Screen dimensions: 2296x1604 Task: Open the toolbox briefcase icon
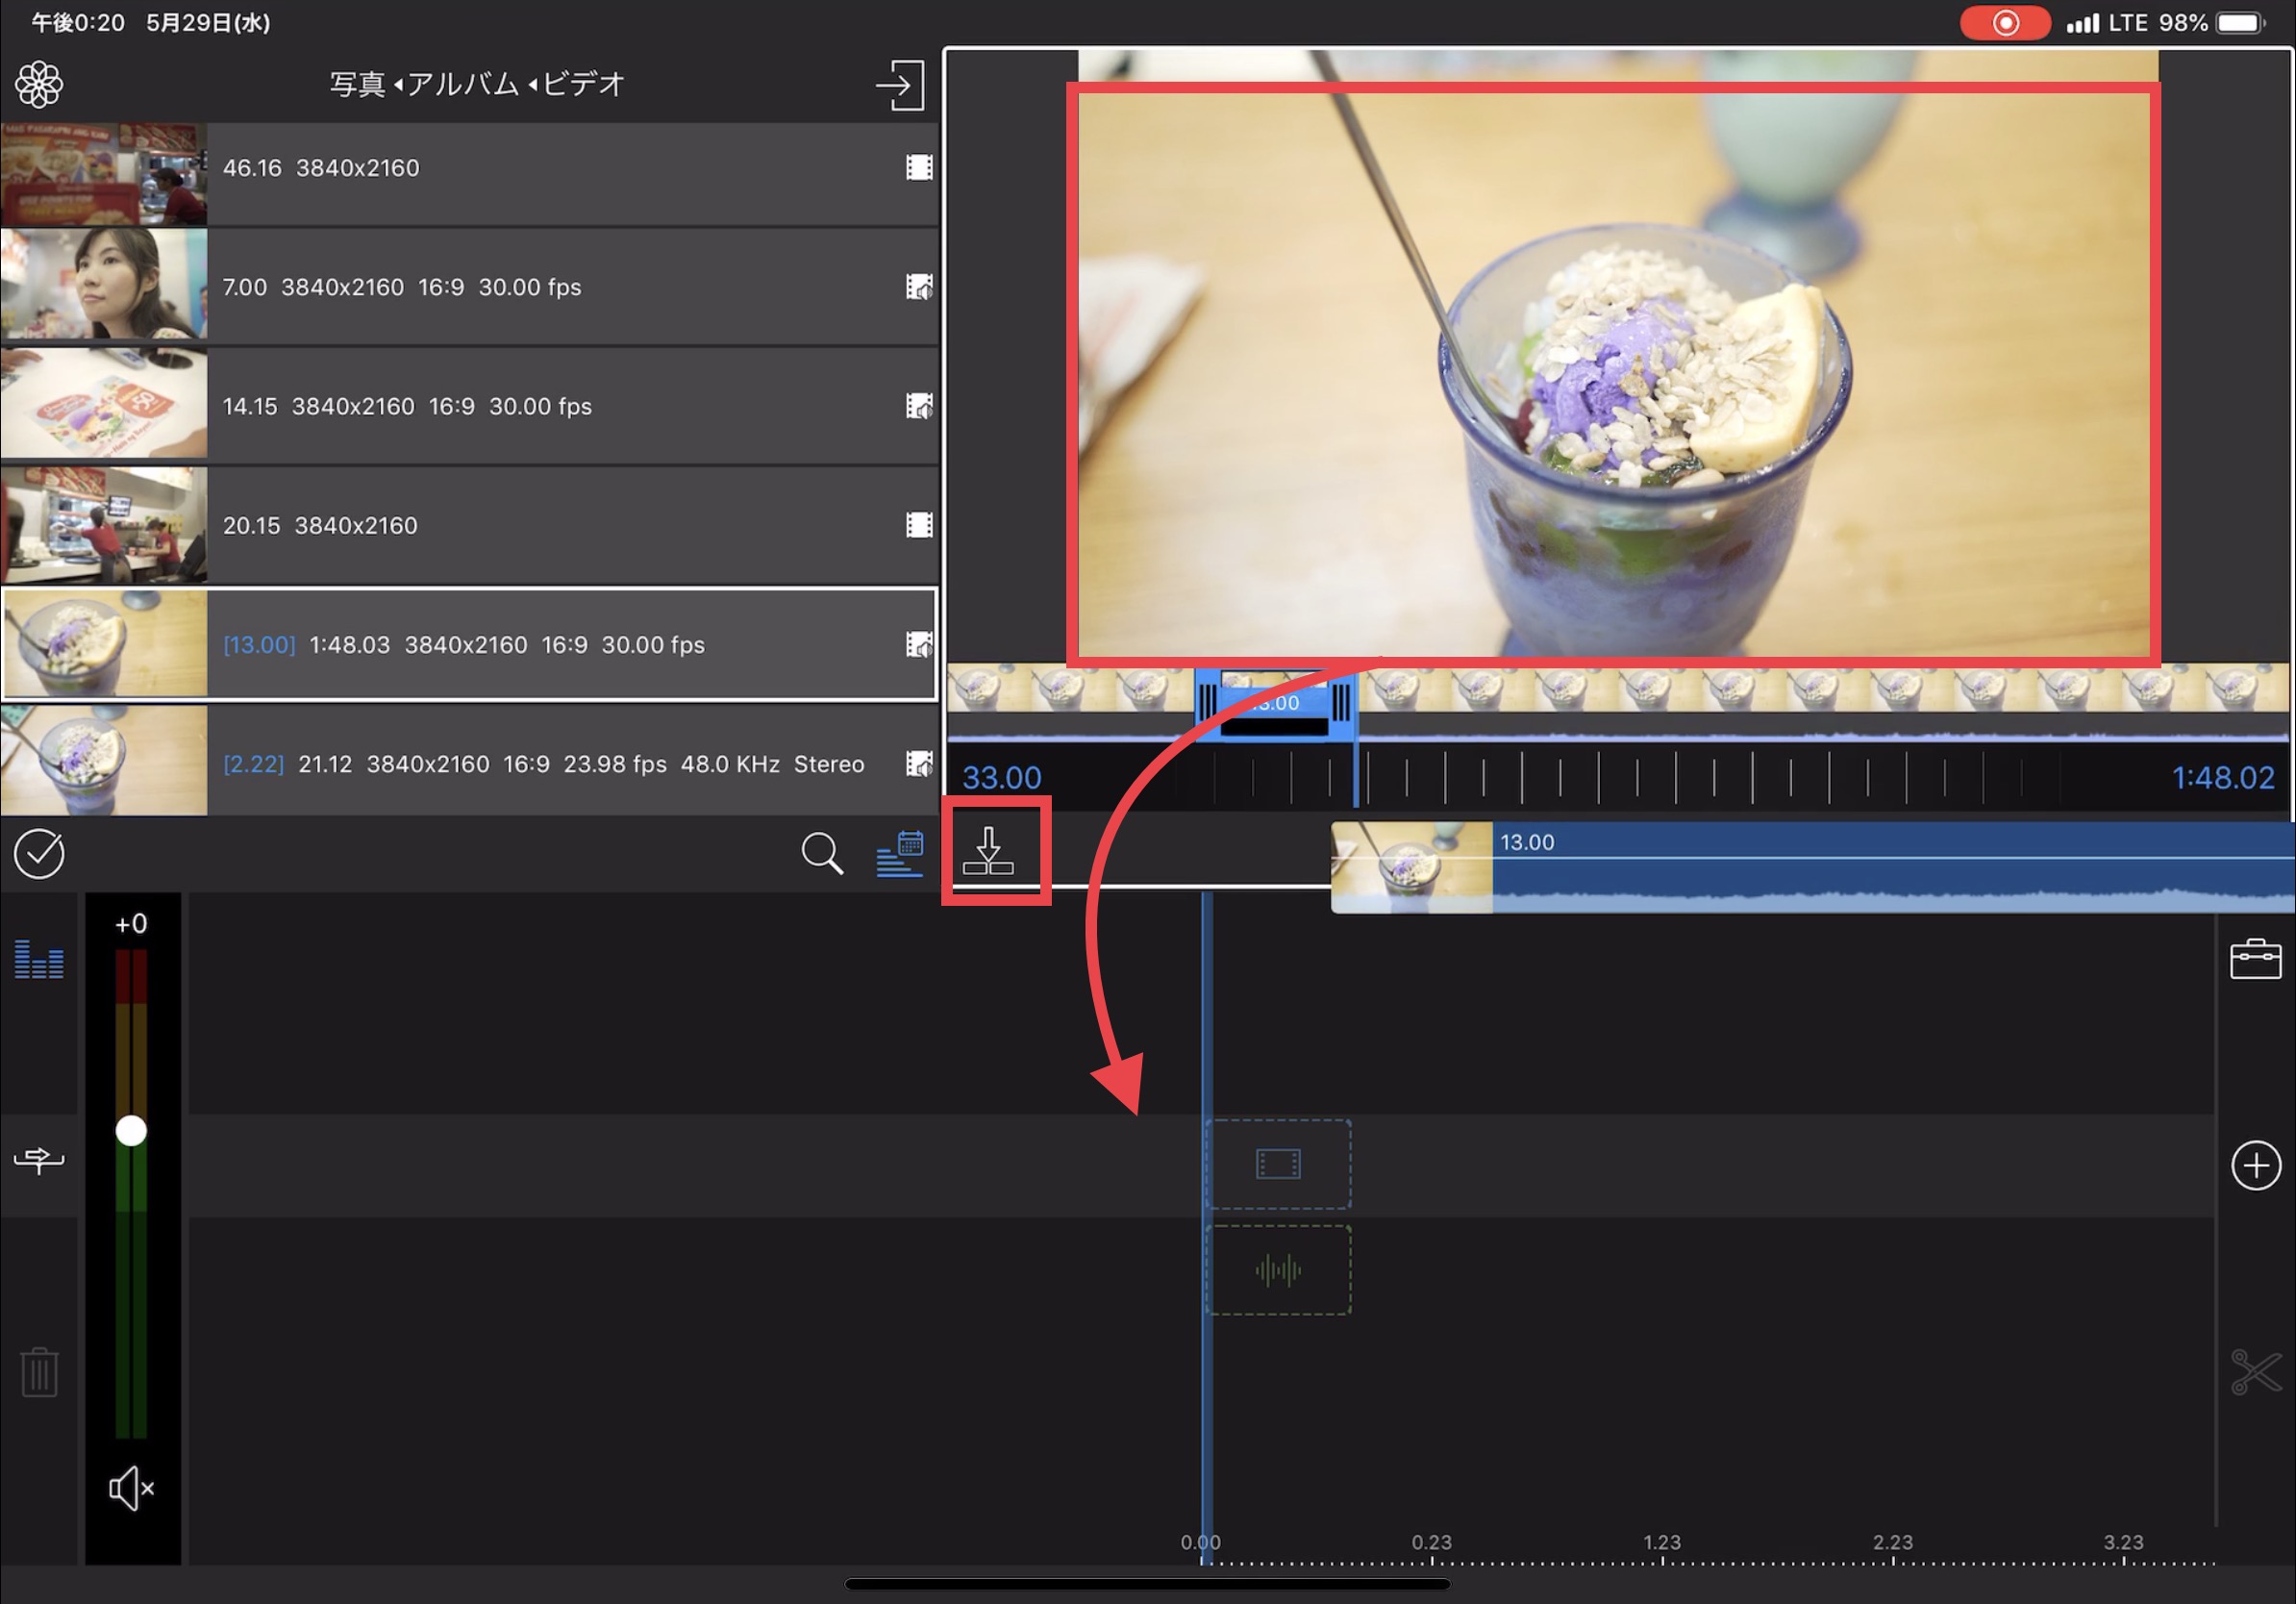click(x=2255, y=959)
